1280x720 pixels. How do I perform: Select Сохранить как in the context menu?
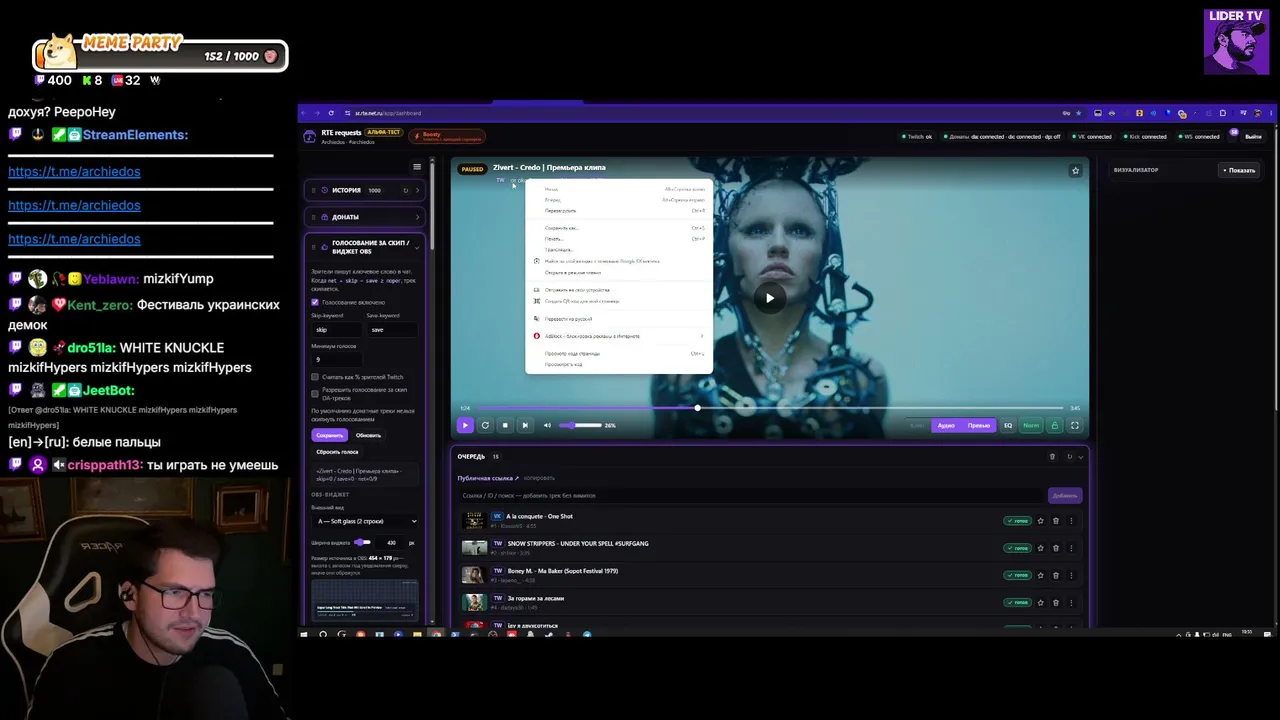pyautogui.click(x=619, y=228)
